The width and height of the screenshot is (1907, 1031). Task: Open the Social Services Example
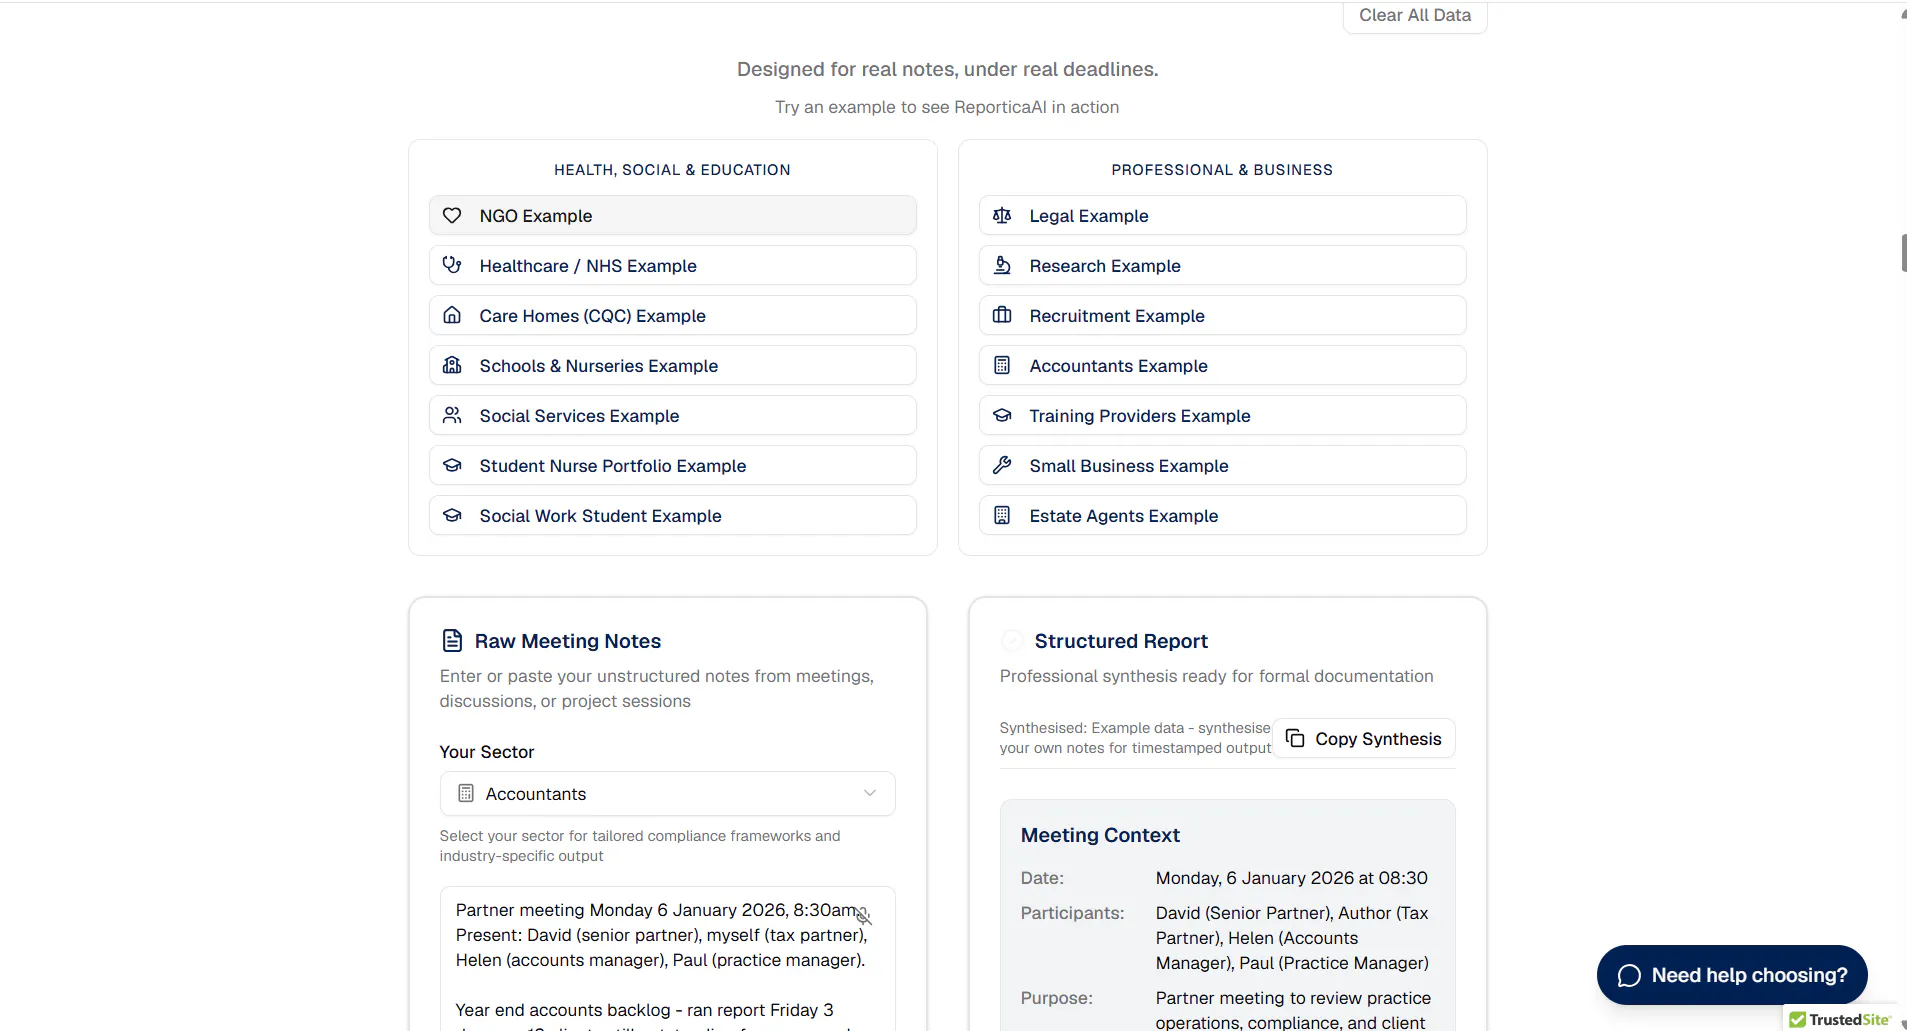tap(672, 415)
